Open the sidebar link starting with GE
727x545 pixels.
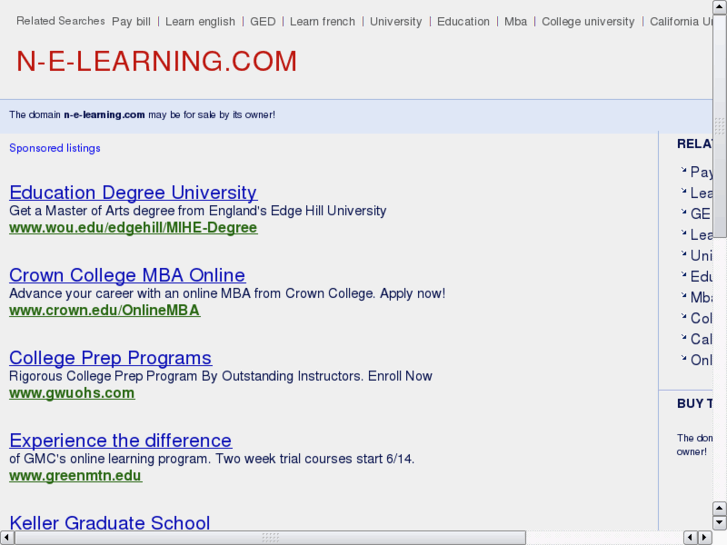[701, 213]
